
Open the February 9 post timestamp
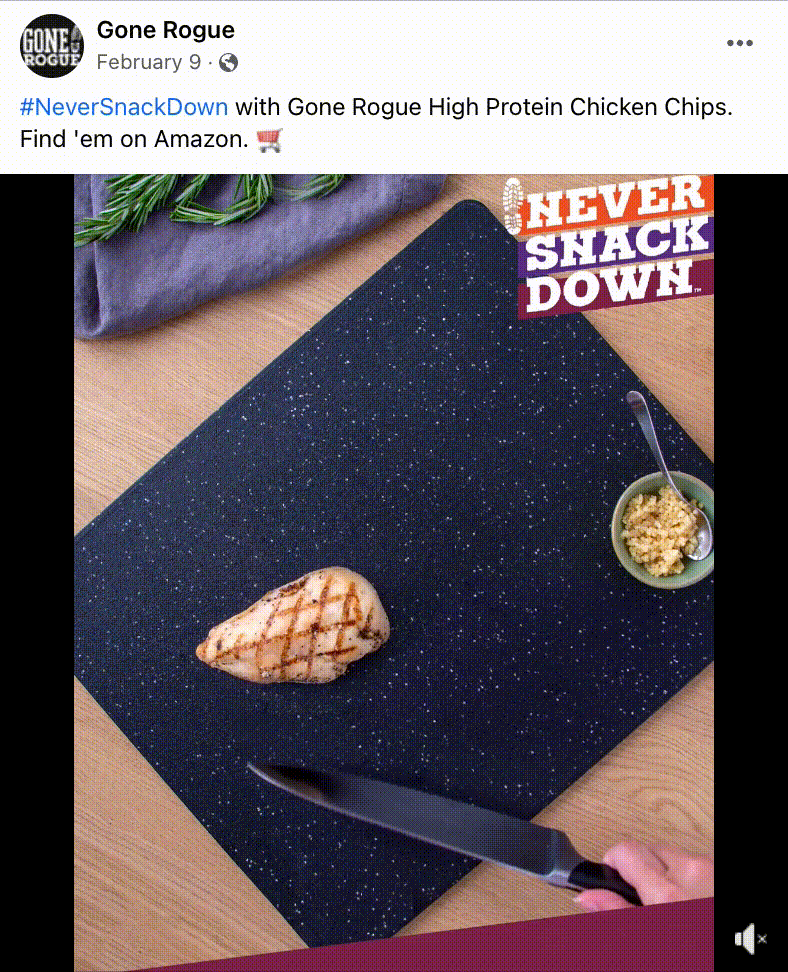[x=149, y=62]
